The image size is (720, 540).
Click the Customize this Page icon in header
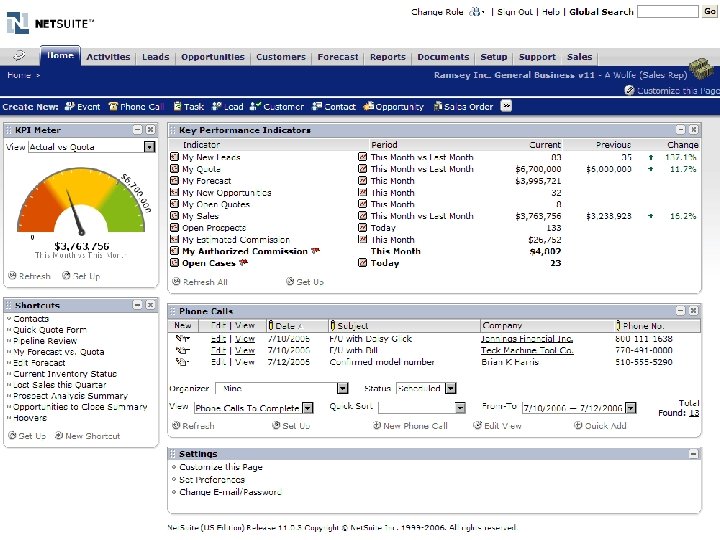[630, 90]
